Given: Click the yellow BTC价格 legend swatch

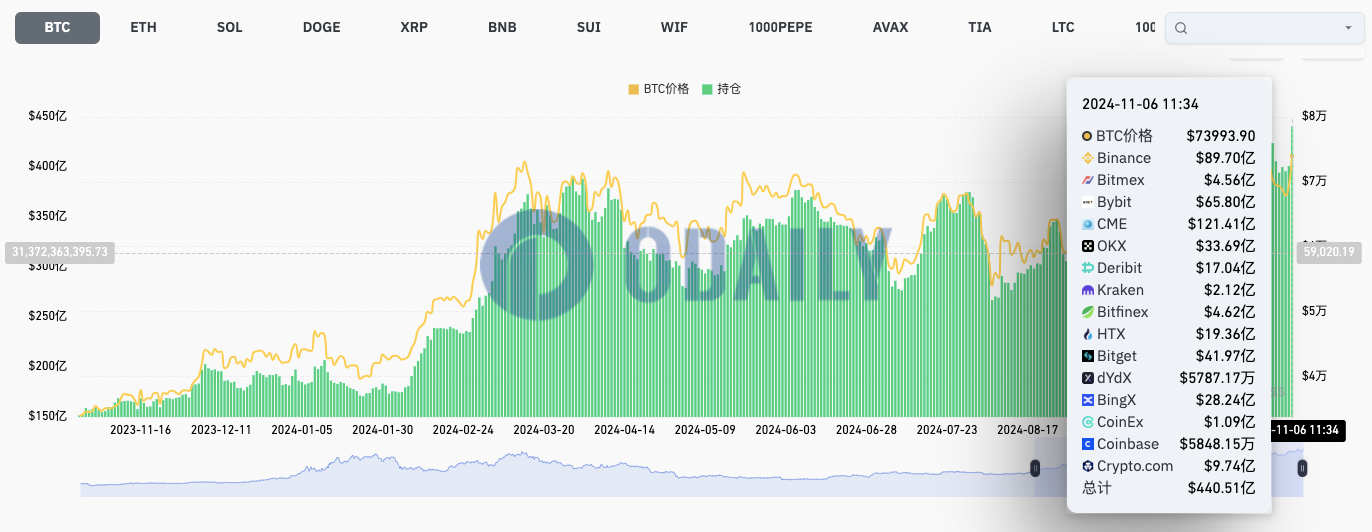Looking at the screenshot, I should click(633, 89).
